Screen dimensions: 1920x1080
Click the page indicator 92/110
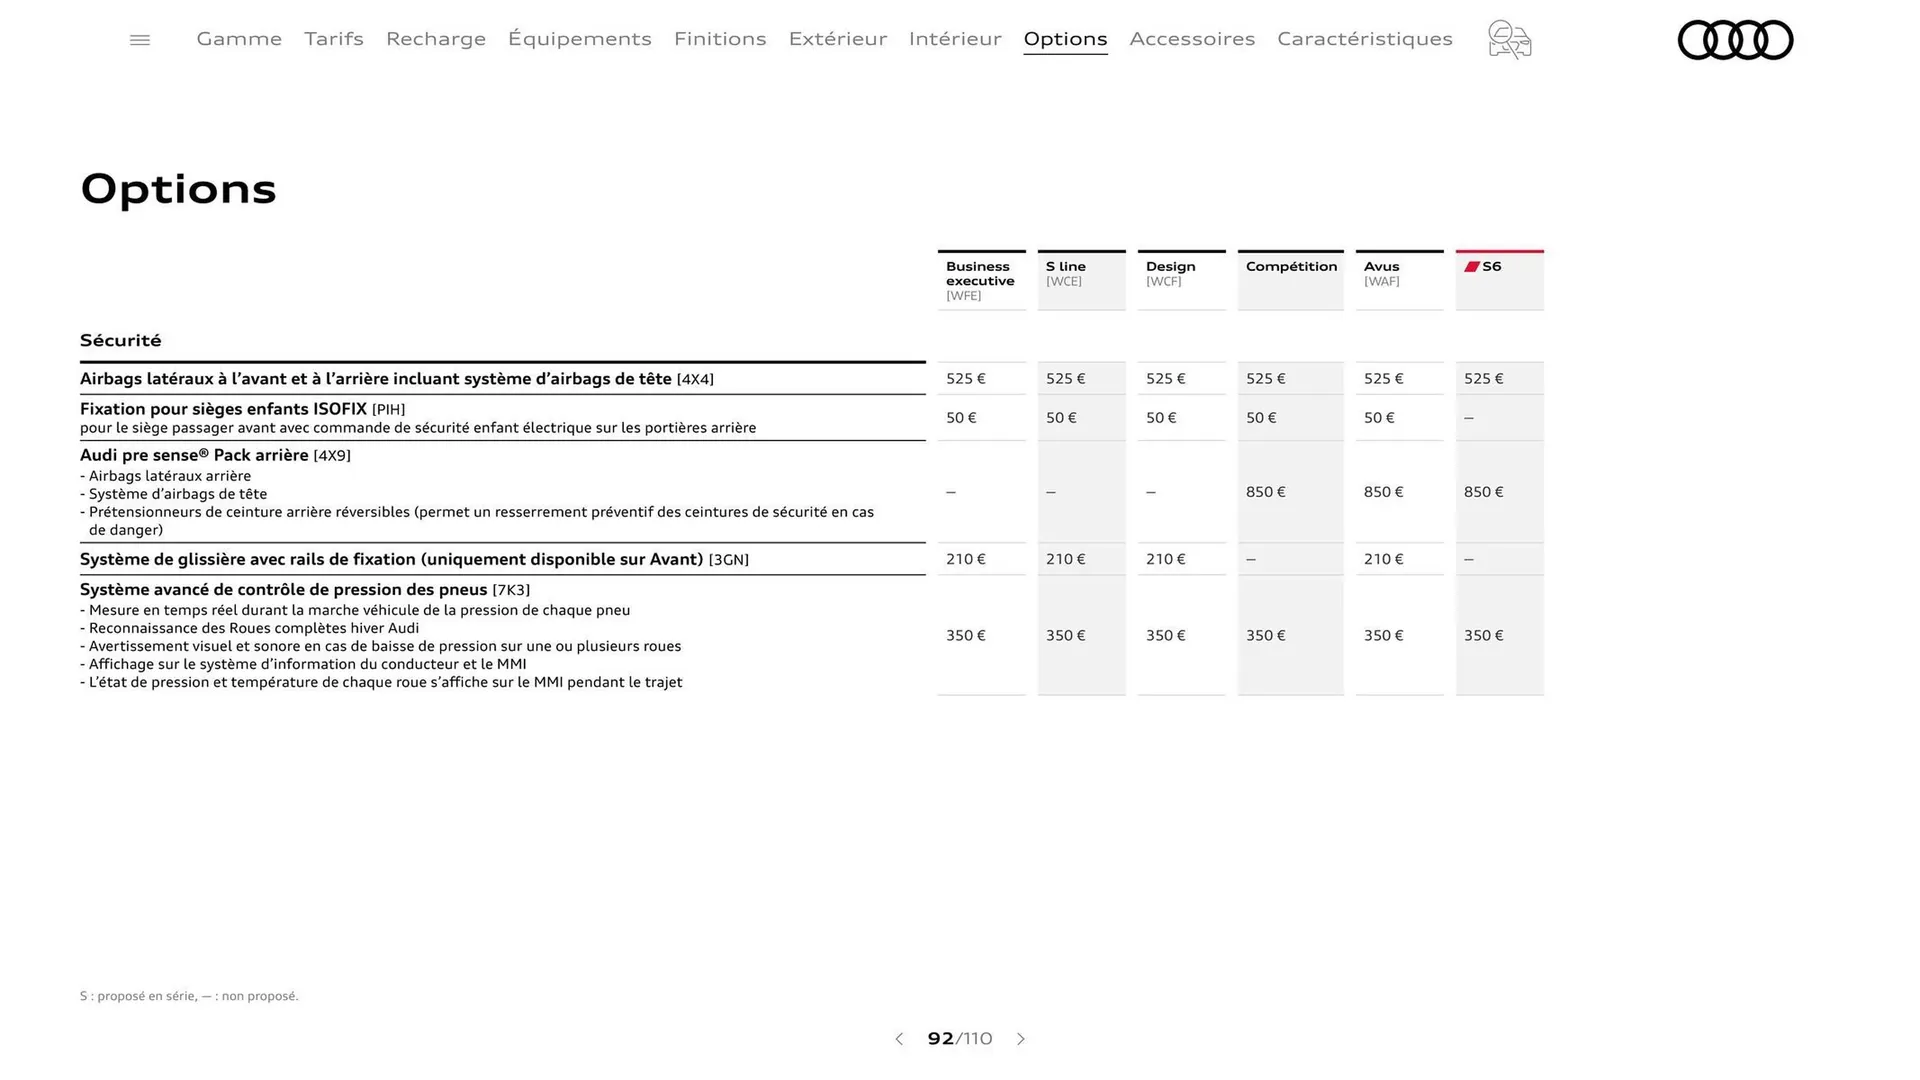[959, 1039]
